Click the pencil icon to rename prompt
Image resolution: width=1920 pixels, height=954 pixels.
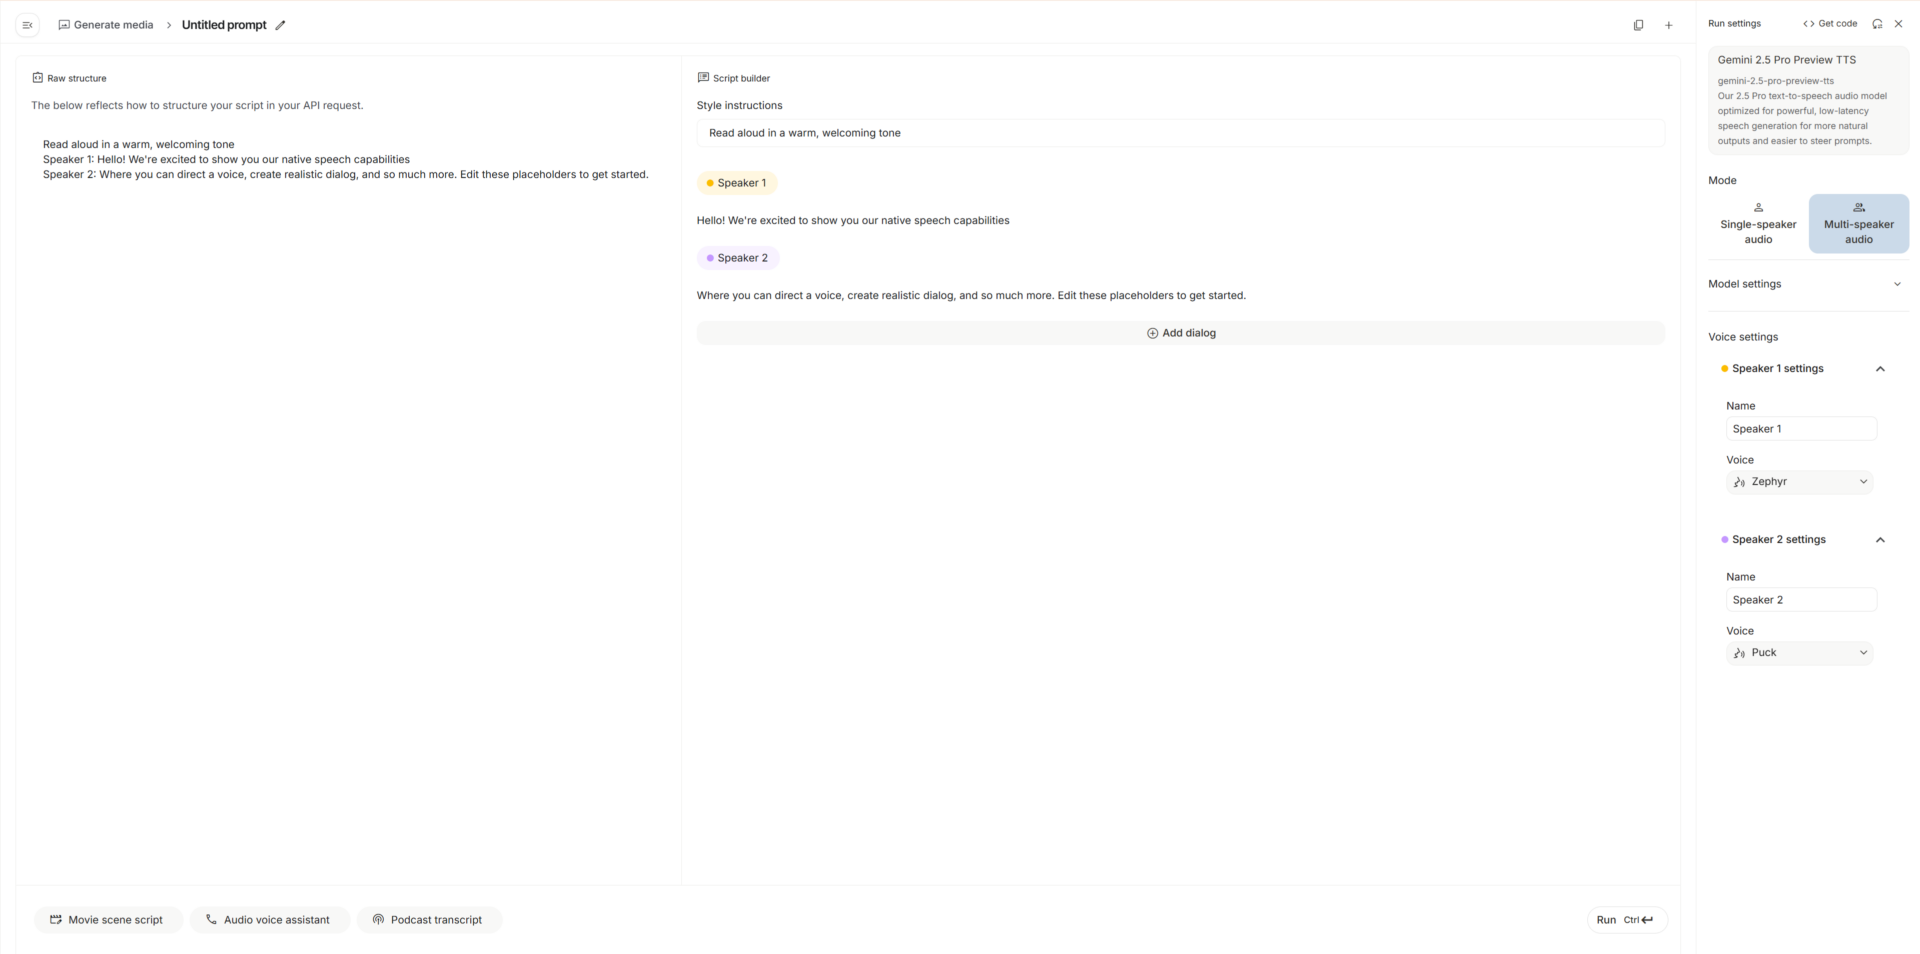coord(281,25)
